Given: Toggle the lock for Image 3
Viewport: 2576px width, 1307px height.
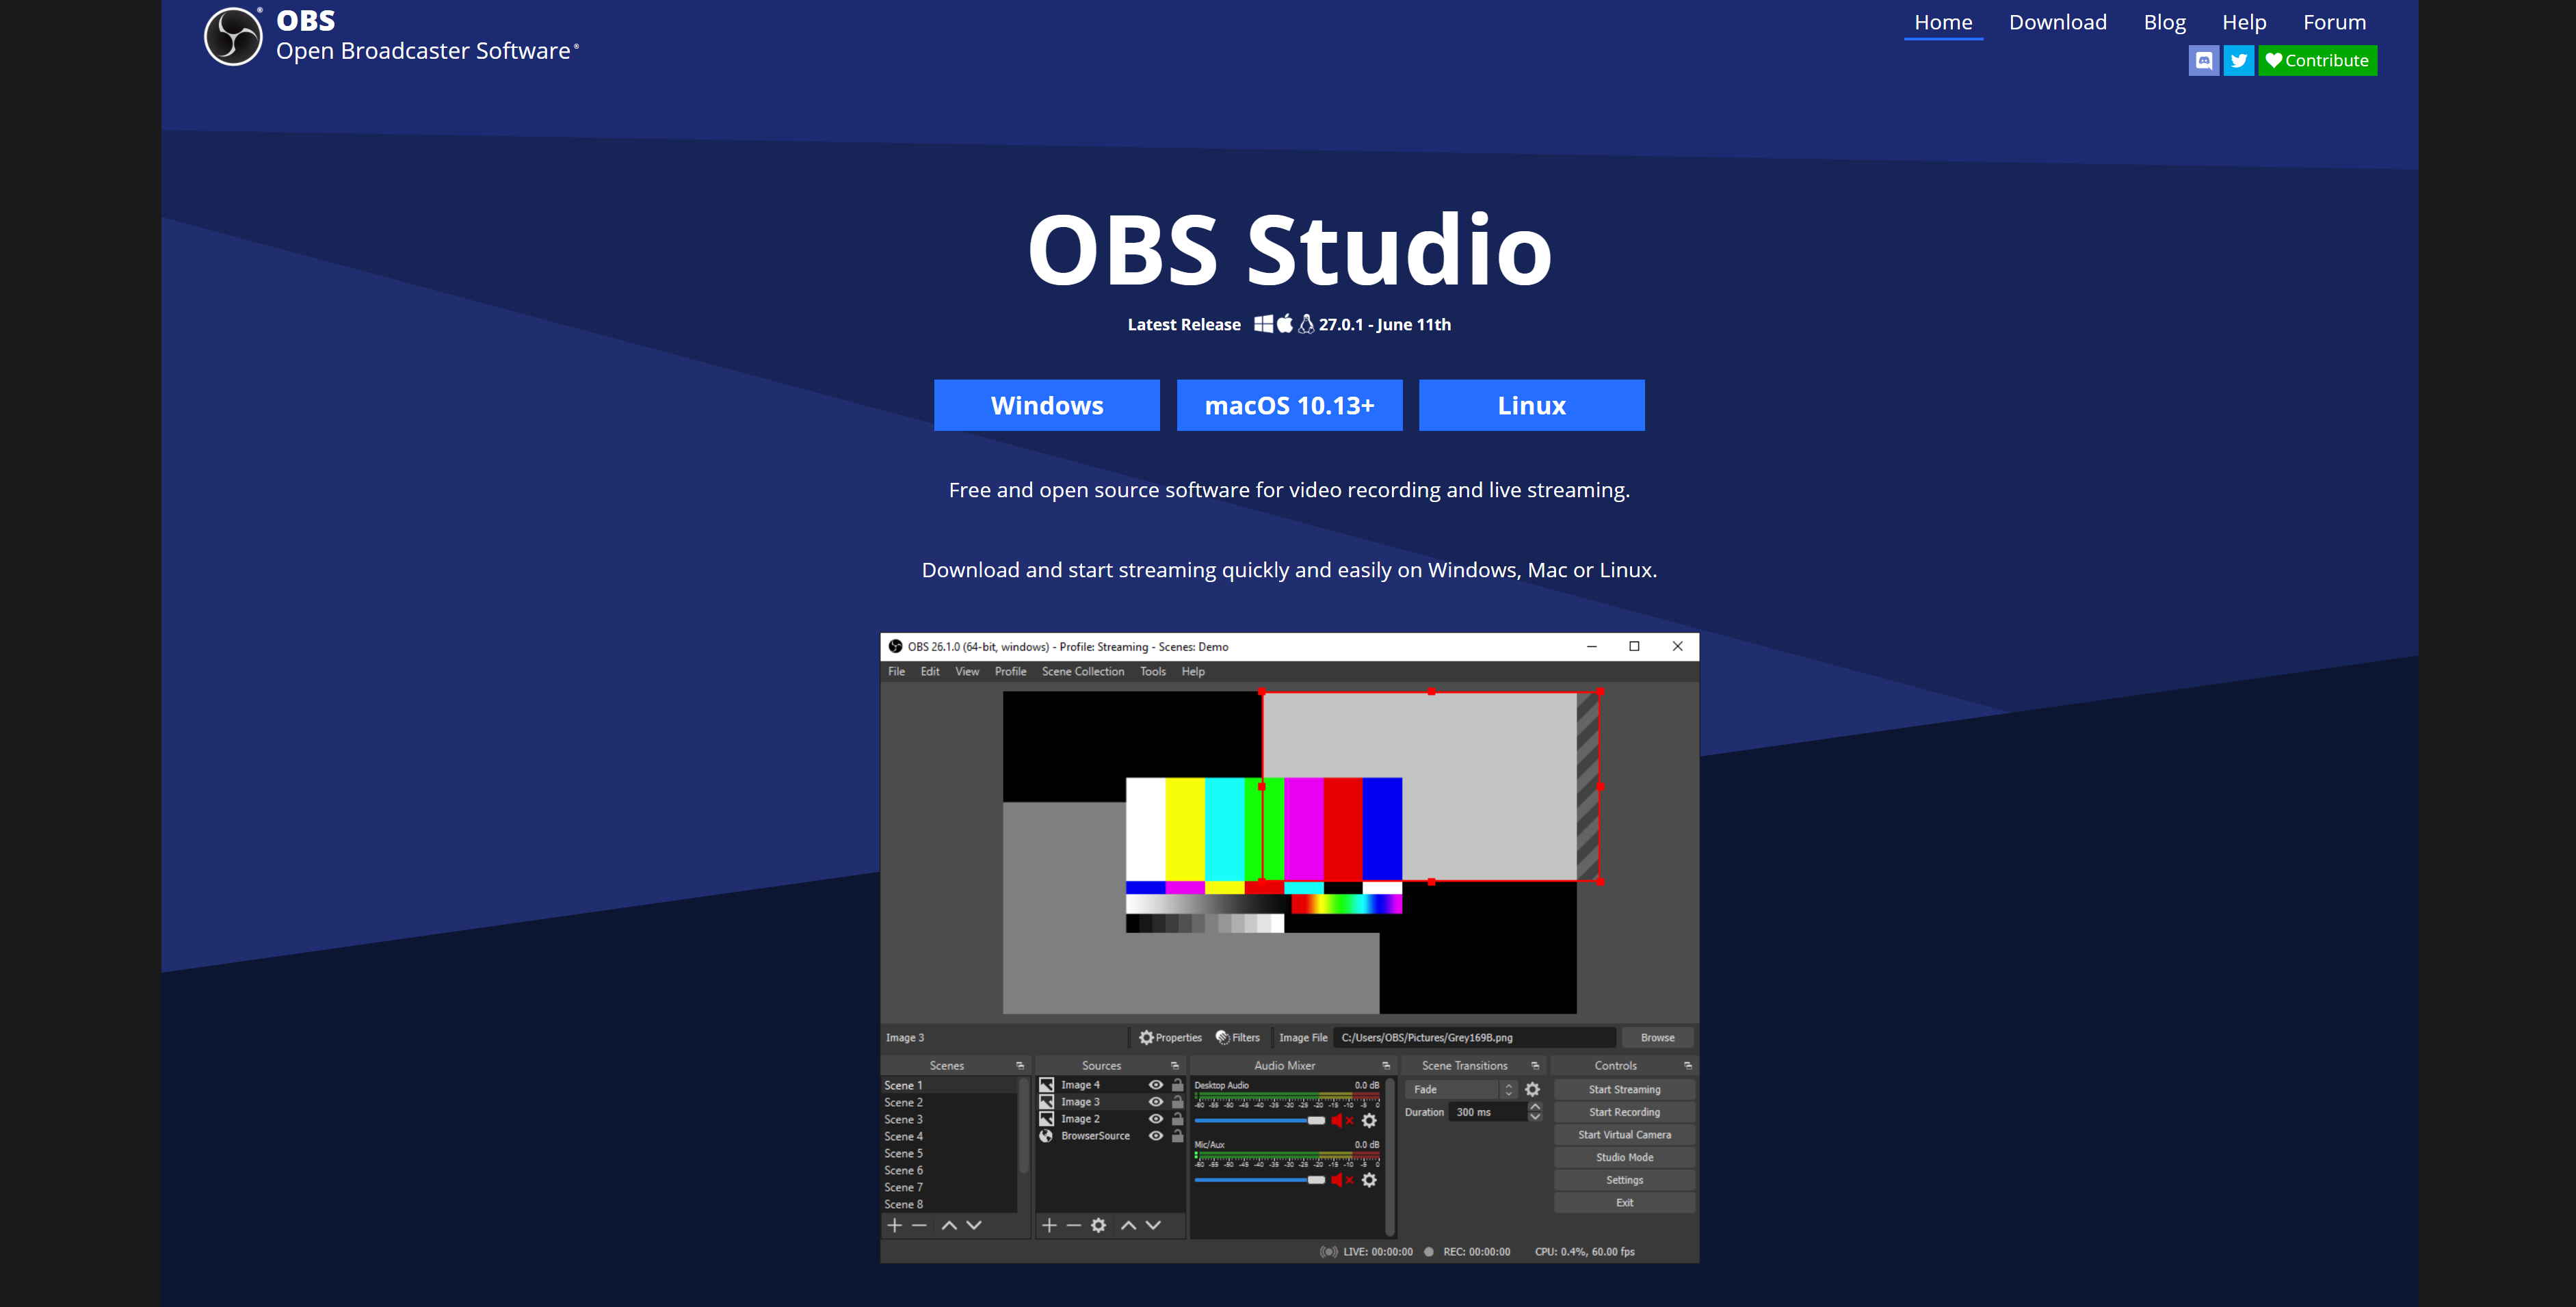Looking at the screenshot, I should point(1177,1102).
